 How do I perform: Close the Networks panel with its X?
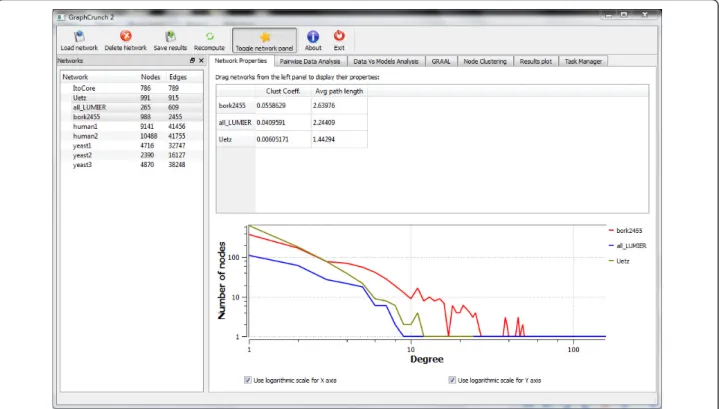[x=201, y=61]
